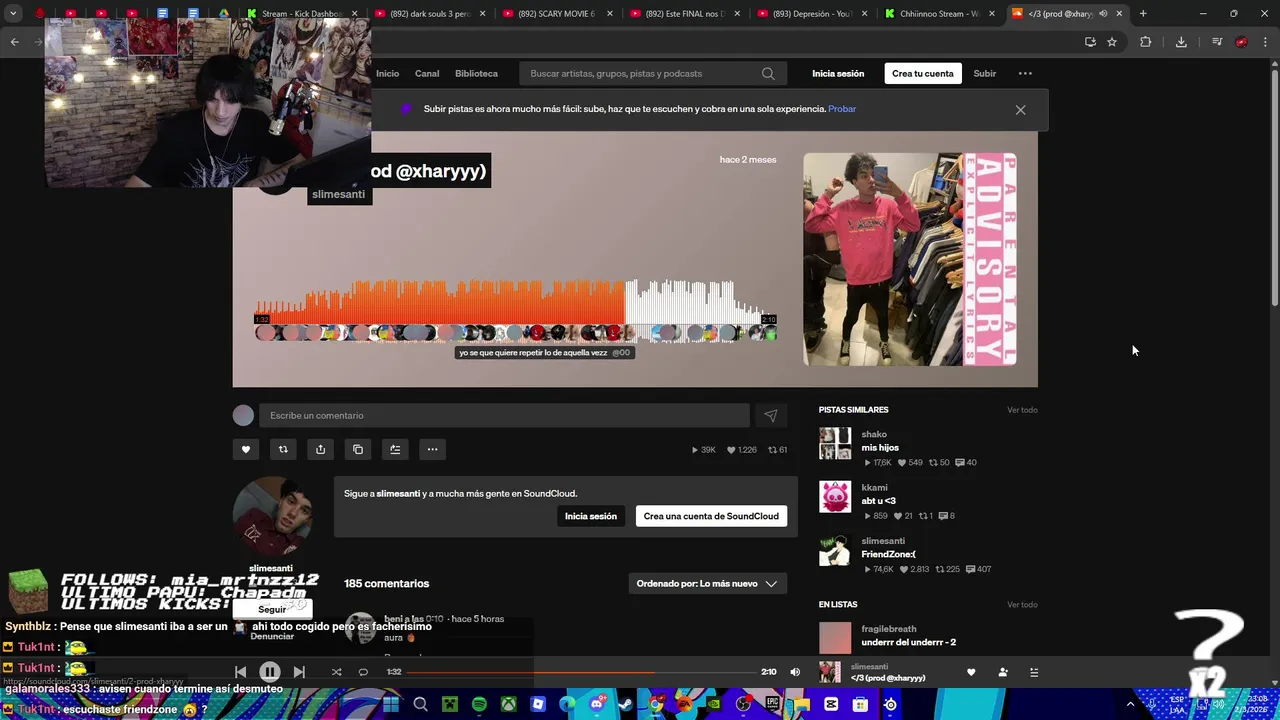The width and height of the screenshot is (1280, 720).
Task: Skip to next track in player bar
Action: [x=299, y=672]
